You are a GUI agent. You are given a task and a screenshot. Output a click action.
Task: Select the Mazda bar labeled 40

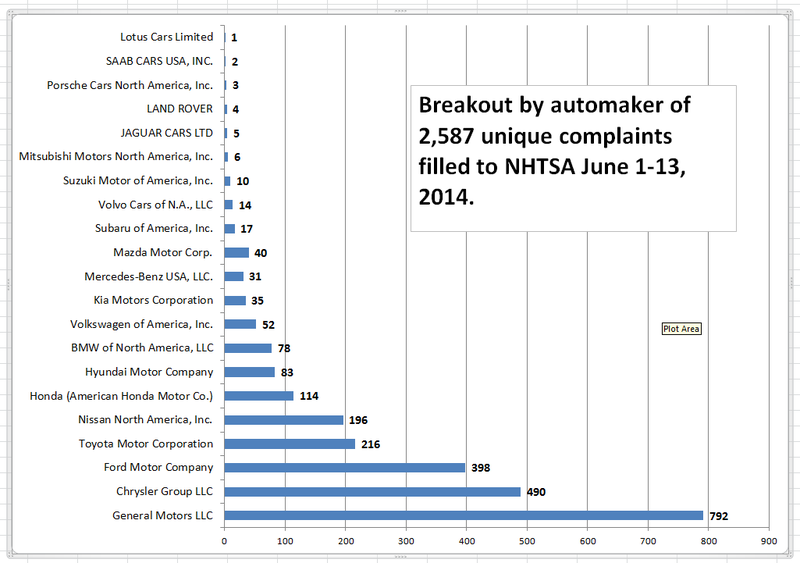(236, 253)
